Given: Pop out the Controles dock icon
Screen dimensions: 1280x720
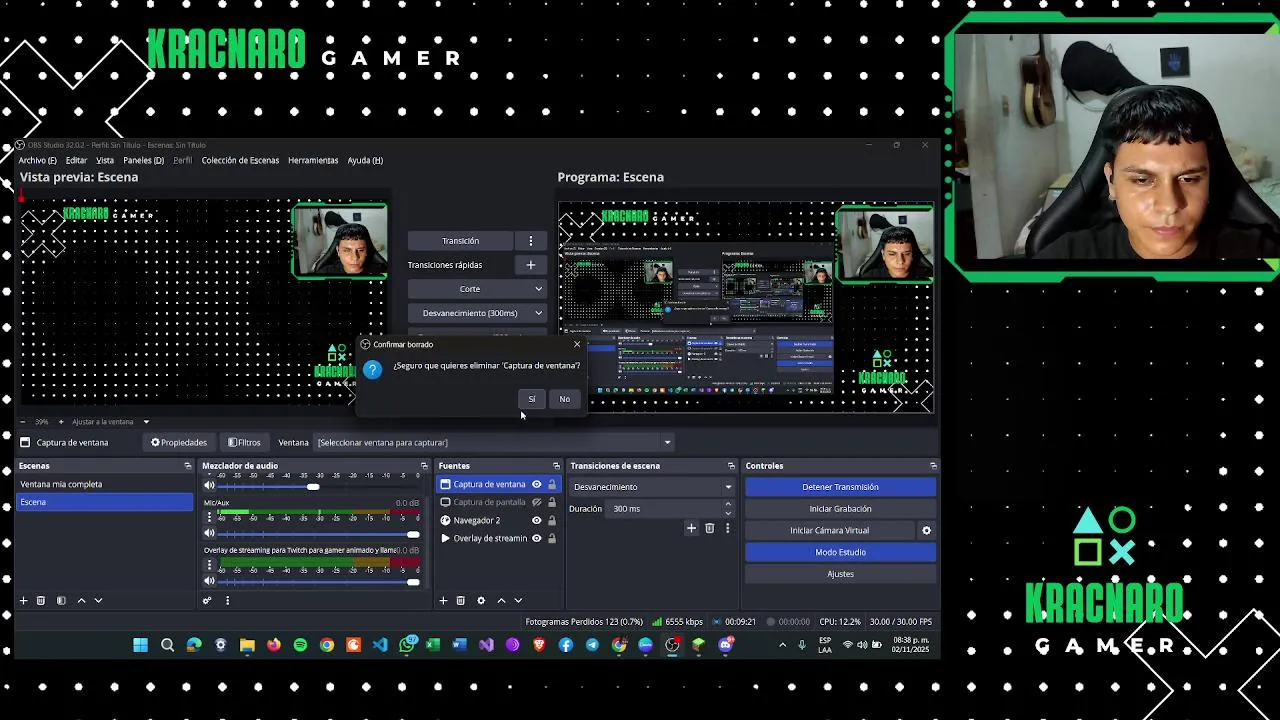Looking at the screenshot, I should click(x=933, y=466).
